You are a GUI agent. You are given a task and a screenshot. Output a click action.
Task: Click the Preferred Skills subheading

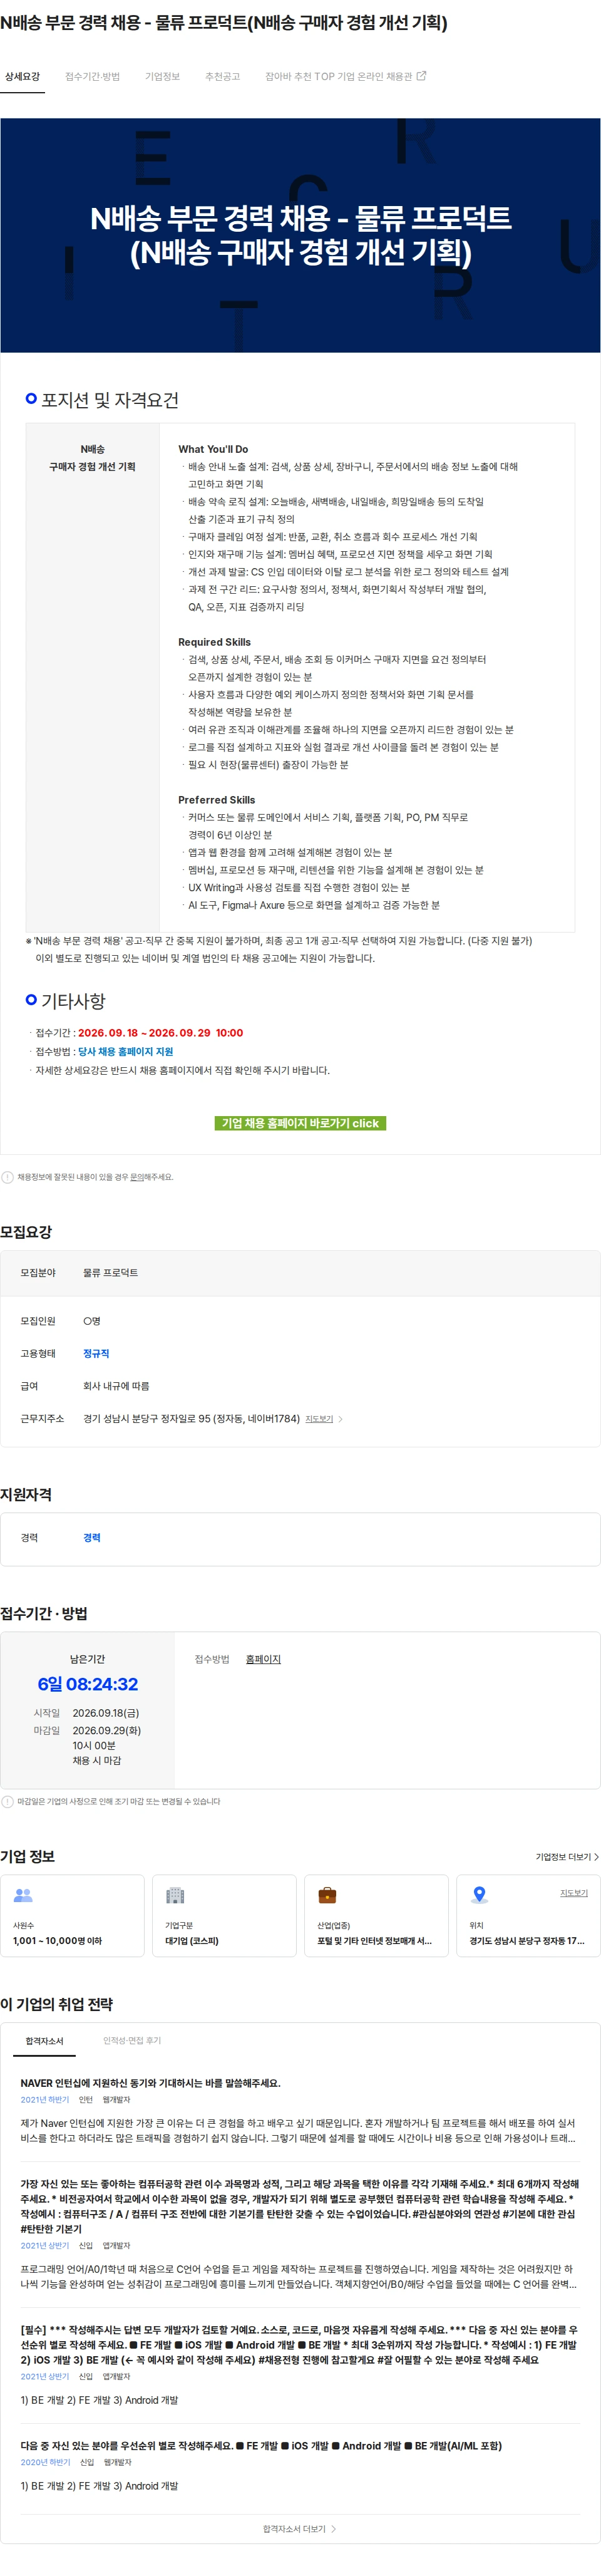pos(216,800)
